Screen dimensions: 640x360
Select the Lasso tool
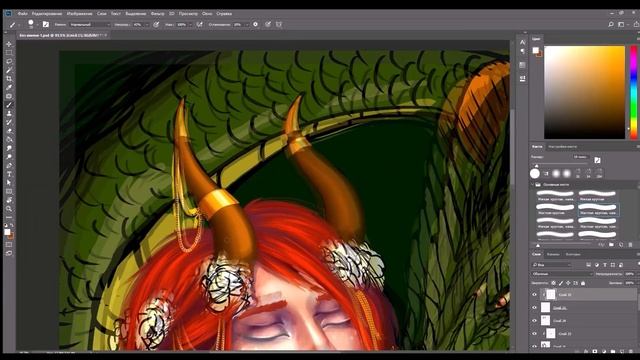pos(9,61)
